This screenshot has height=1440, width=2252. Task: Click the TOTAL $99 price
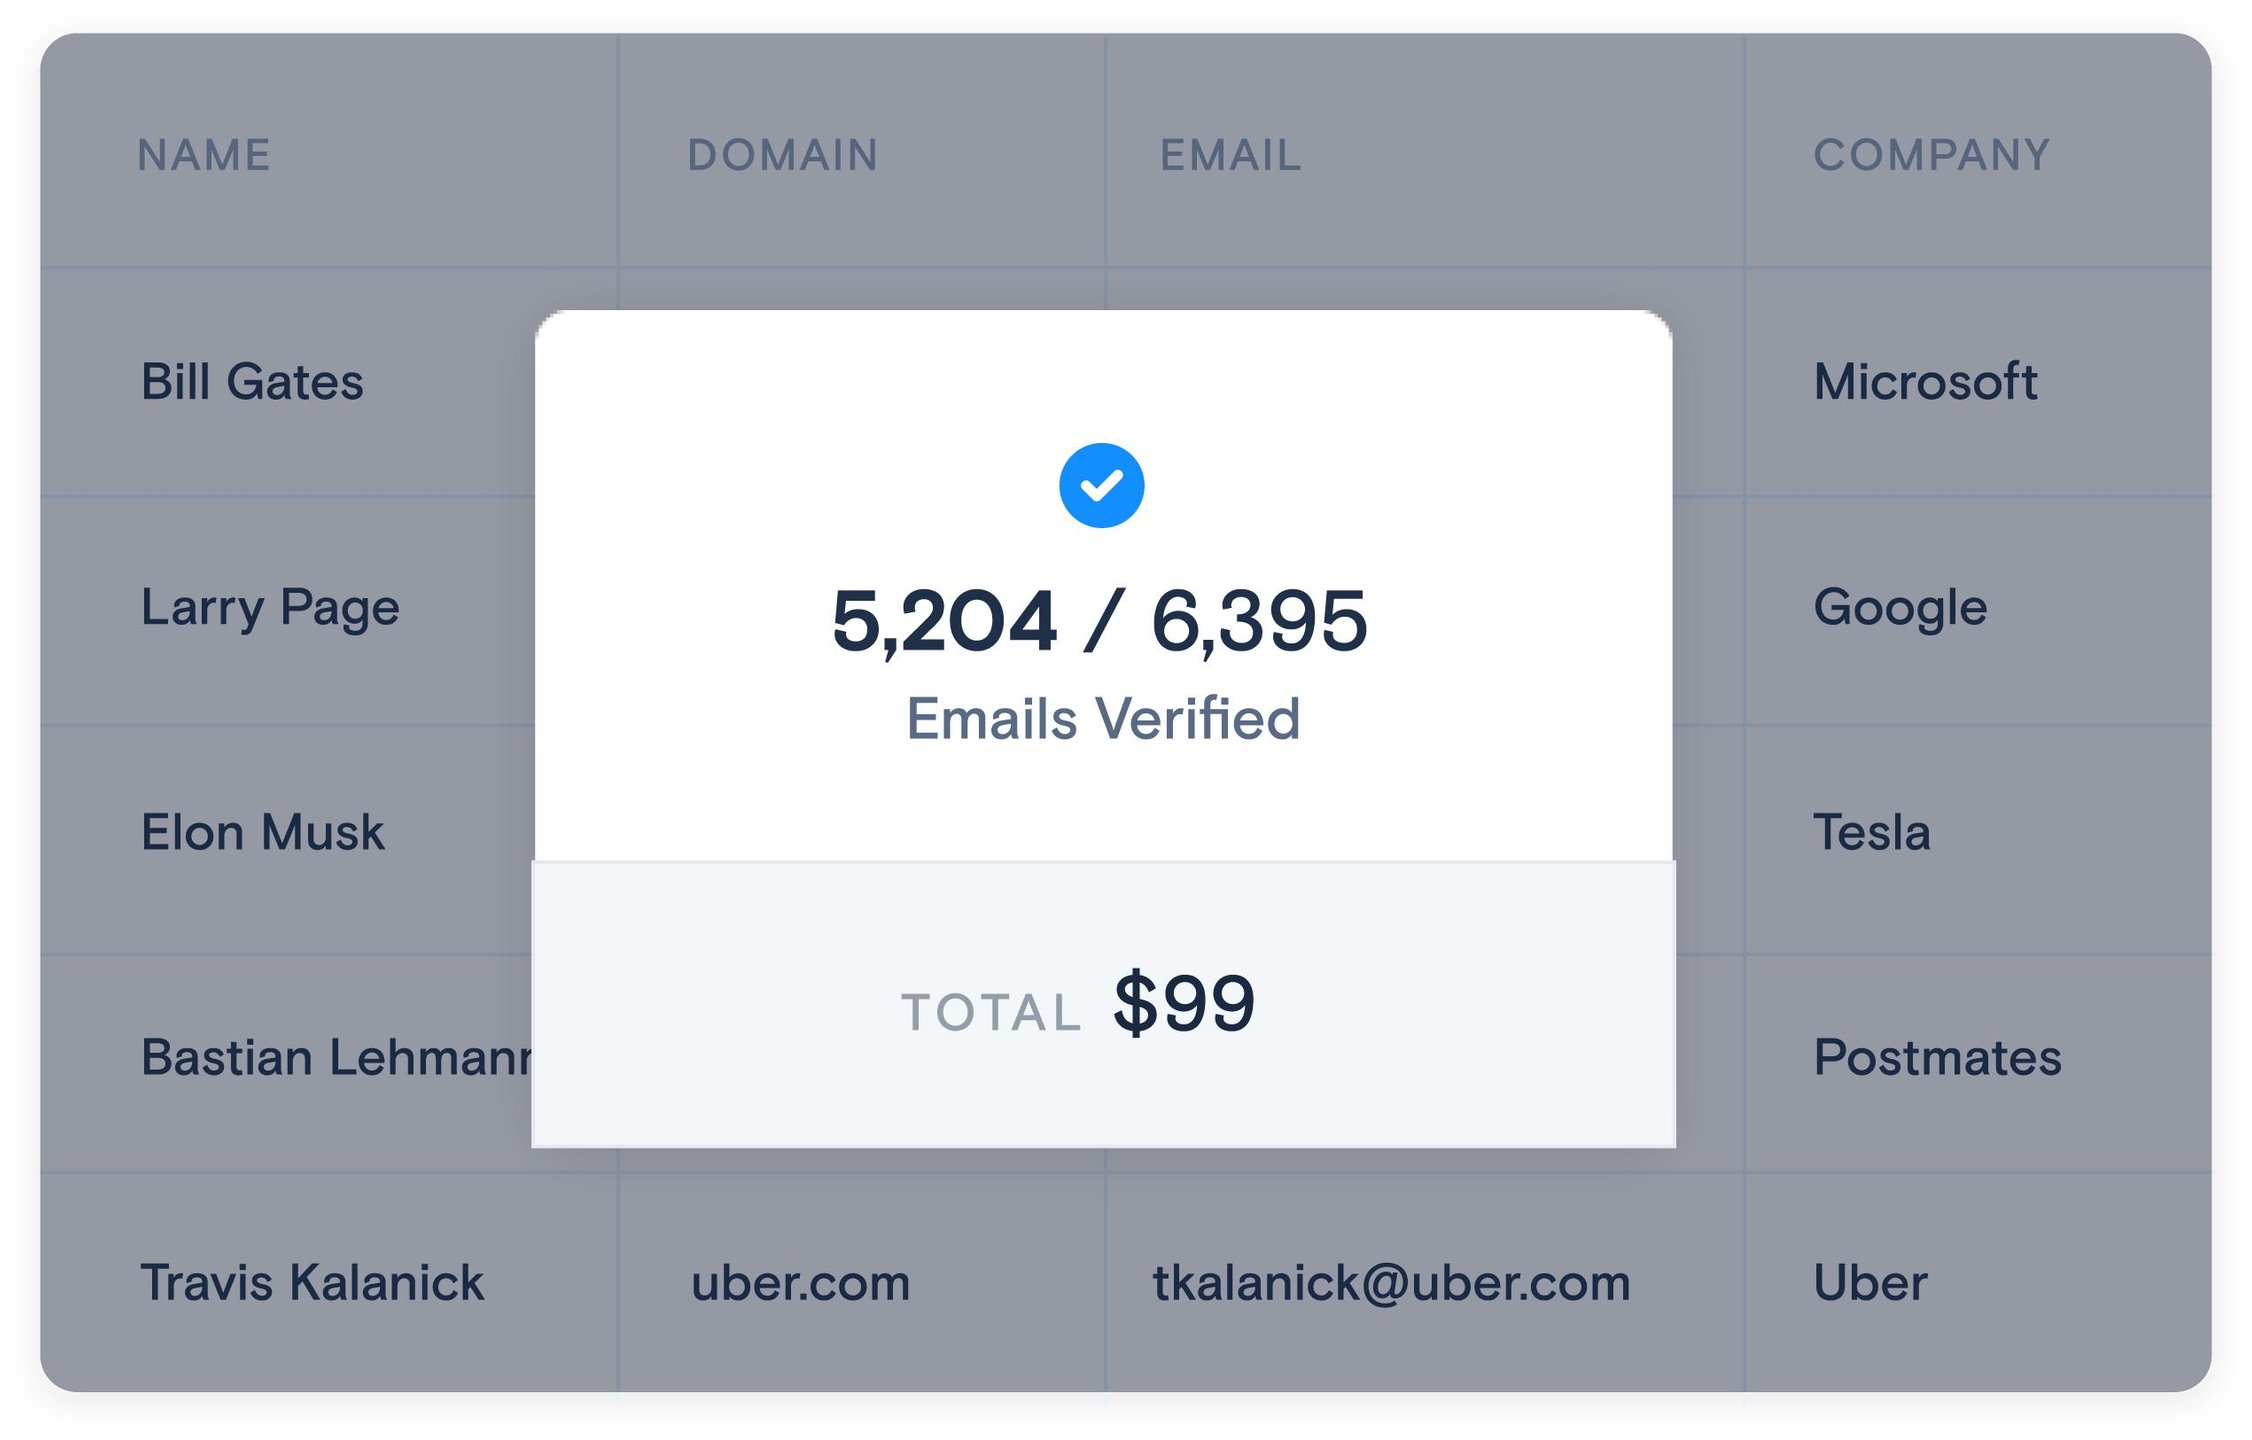point(1078,1003)
